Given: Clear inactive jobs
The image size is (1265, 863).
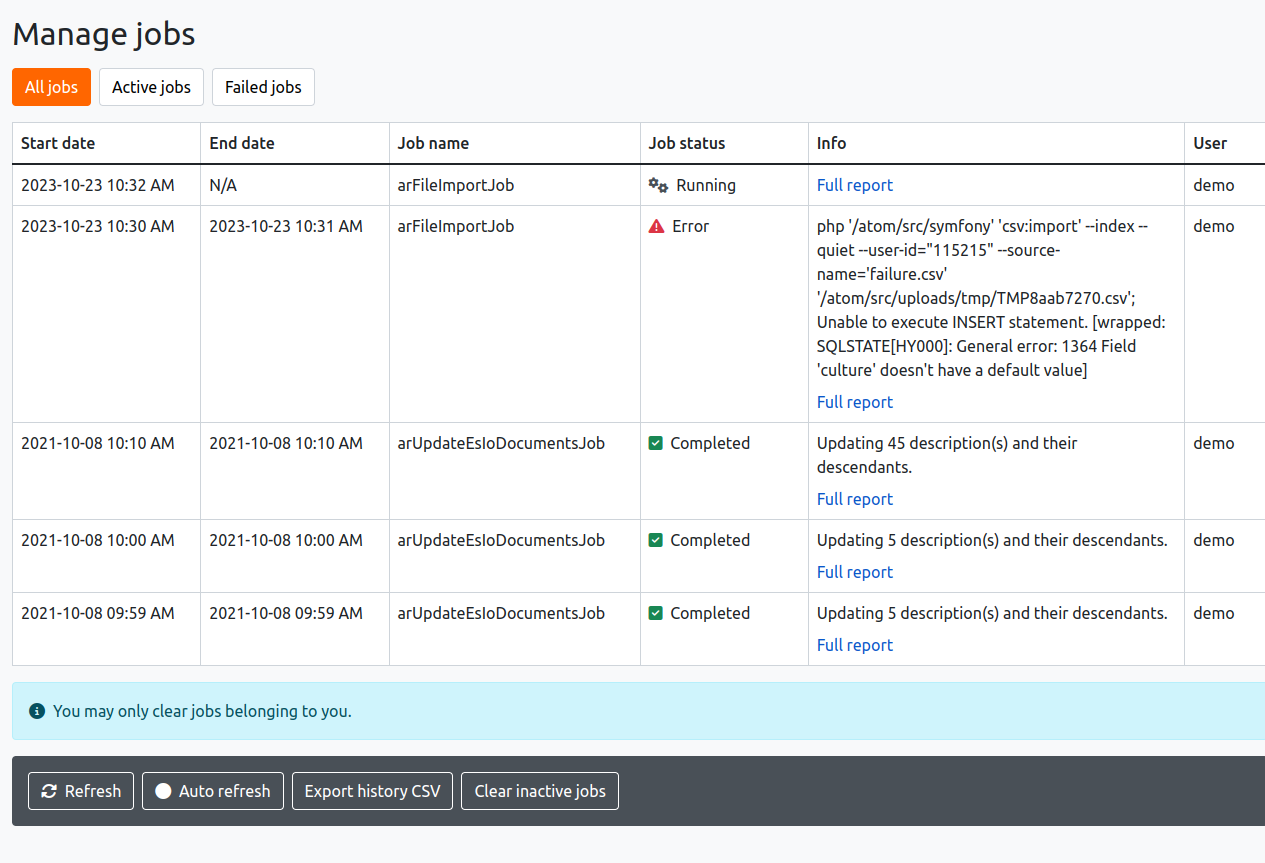Looking at the screenshot, I should pos(539,791).
